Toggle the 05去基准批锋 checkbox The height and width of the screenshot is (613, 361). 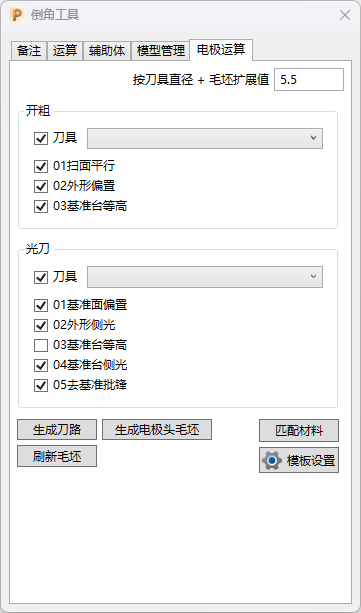click(41, 385)
